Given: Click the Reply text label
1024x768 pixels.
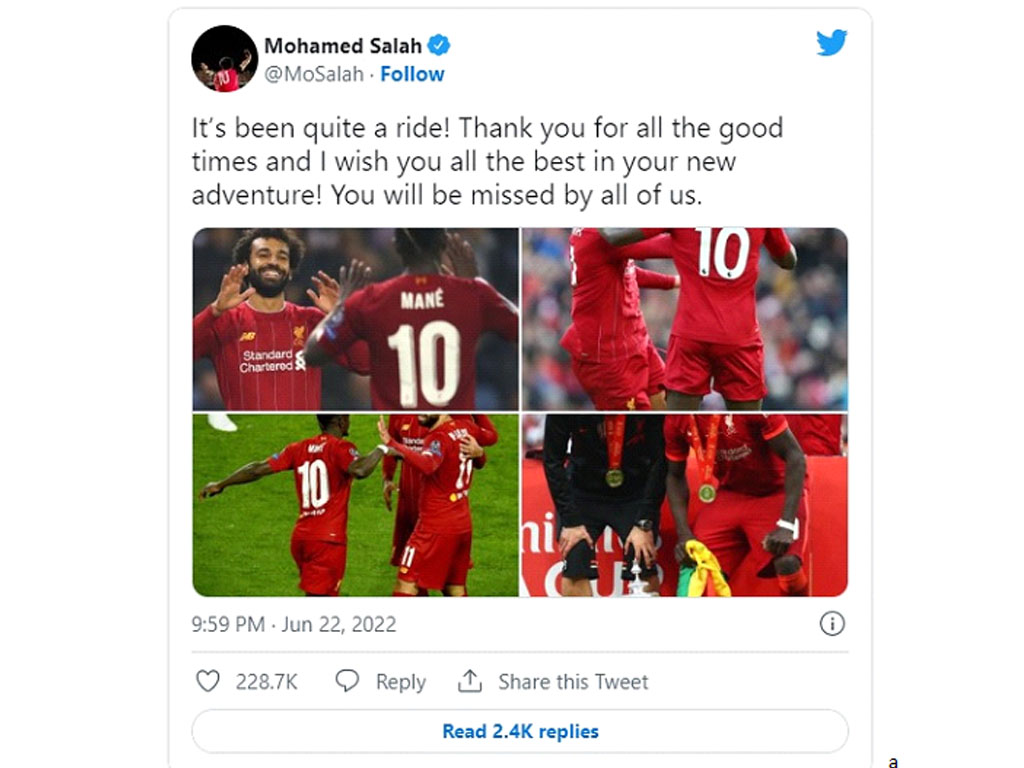Looking at the screenshot, I should coord(400,682).
